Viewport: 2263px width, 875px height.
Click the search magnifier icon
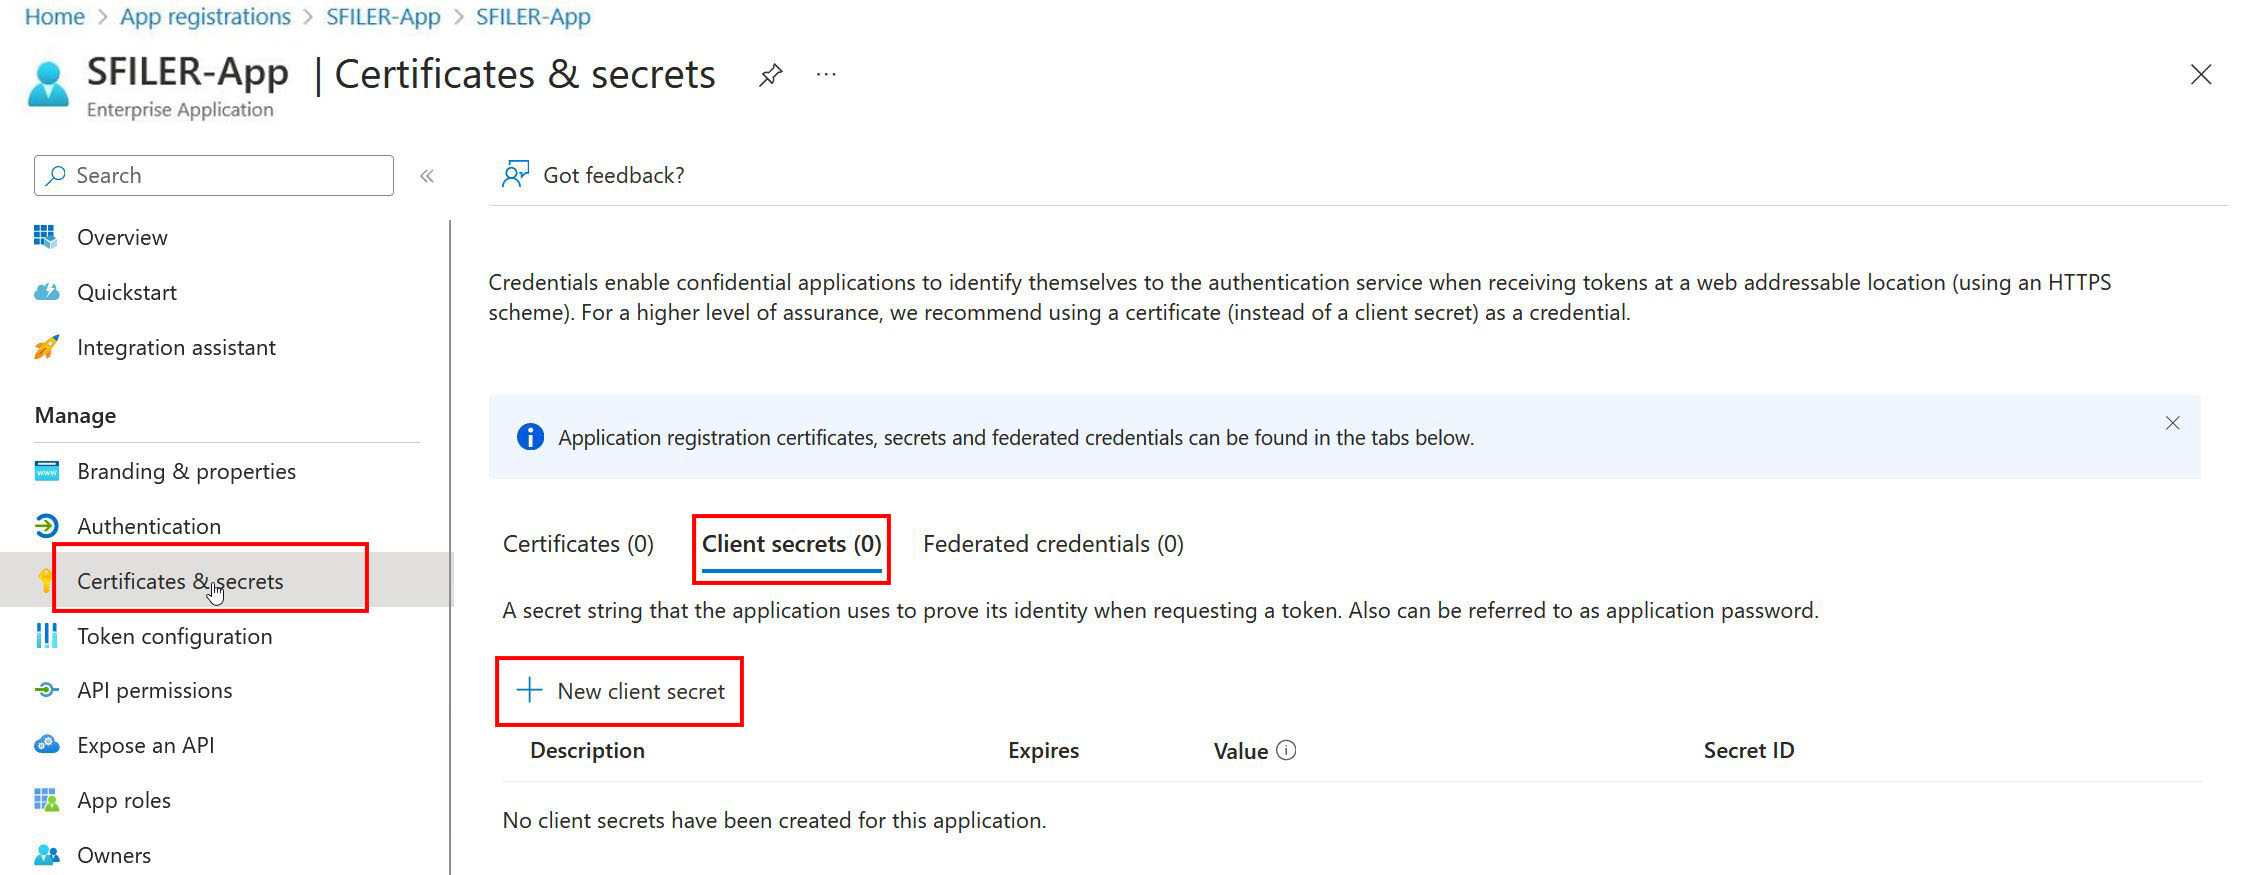point(56,175)
